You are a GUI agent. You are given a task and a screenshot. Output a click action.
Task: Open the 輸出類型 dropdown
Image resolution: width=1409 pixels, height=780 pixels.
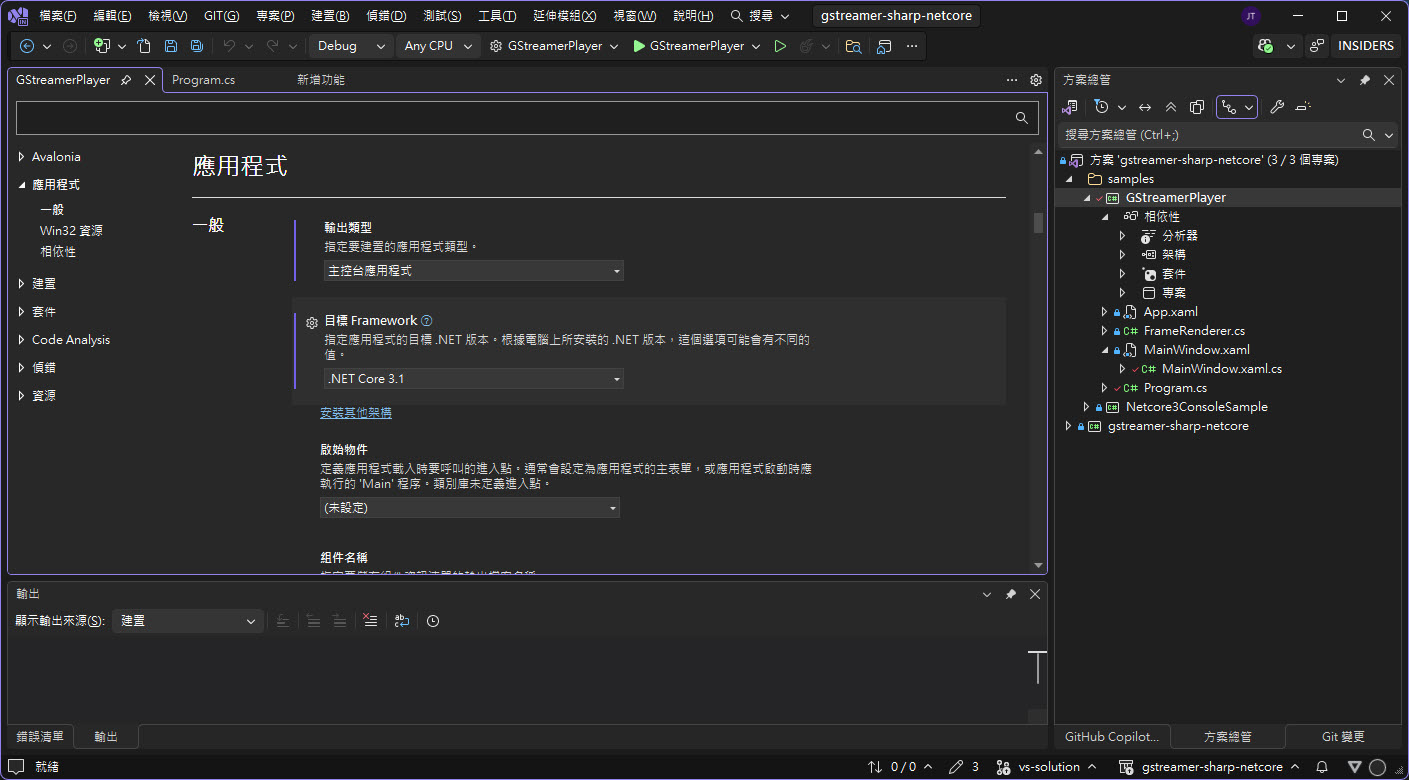(x=472, y=271)
